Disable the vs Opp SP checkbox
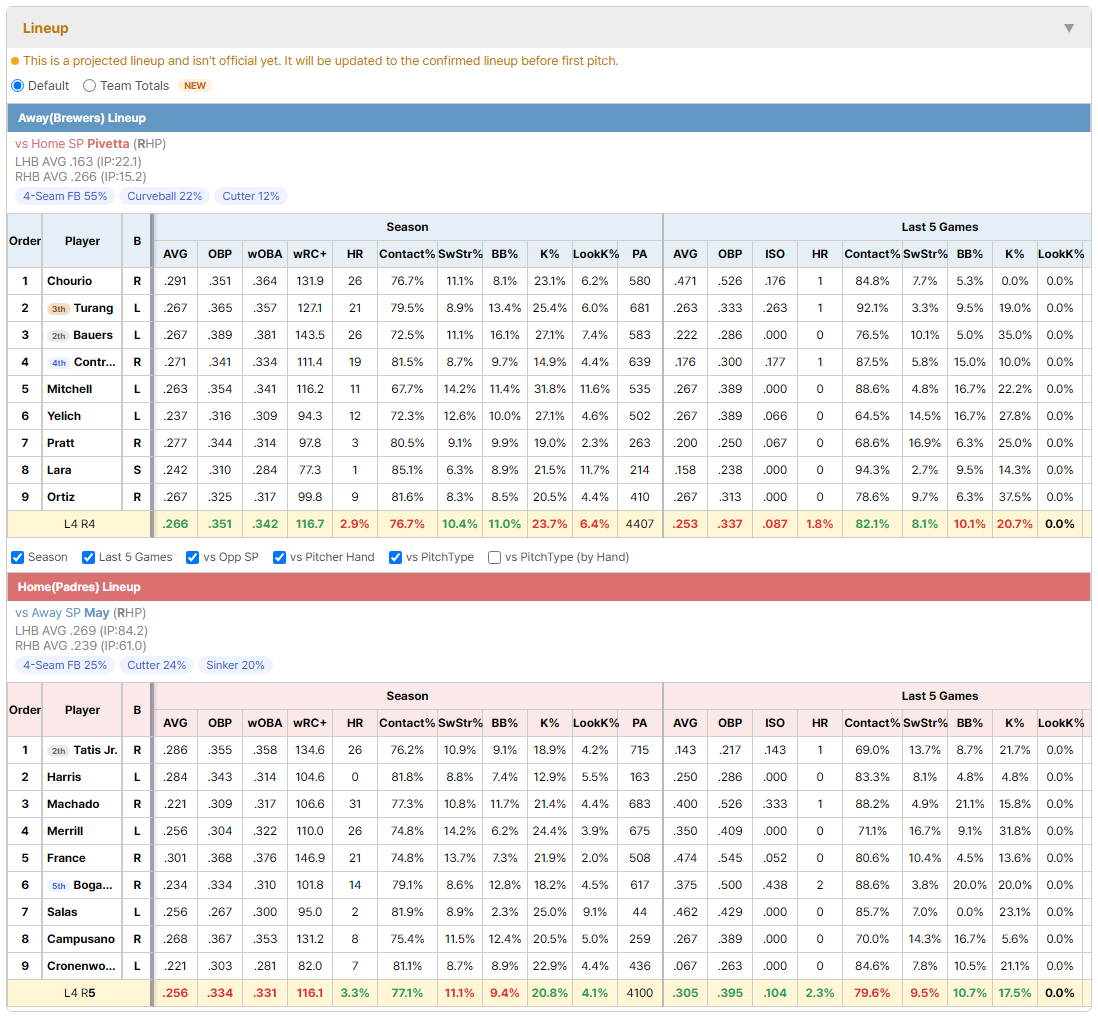Image resolution: width=1098 pixels, height=1018 pixels. [x=193, y=557]
